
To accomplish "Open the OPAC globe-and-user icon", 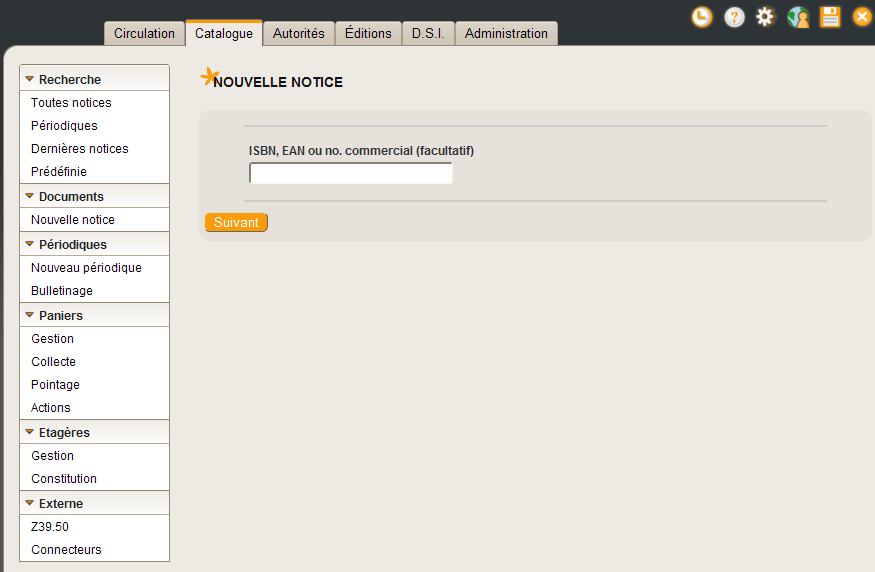I will (x=798, y=17).
